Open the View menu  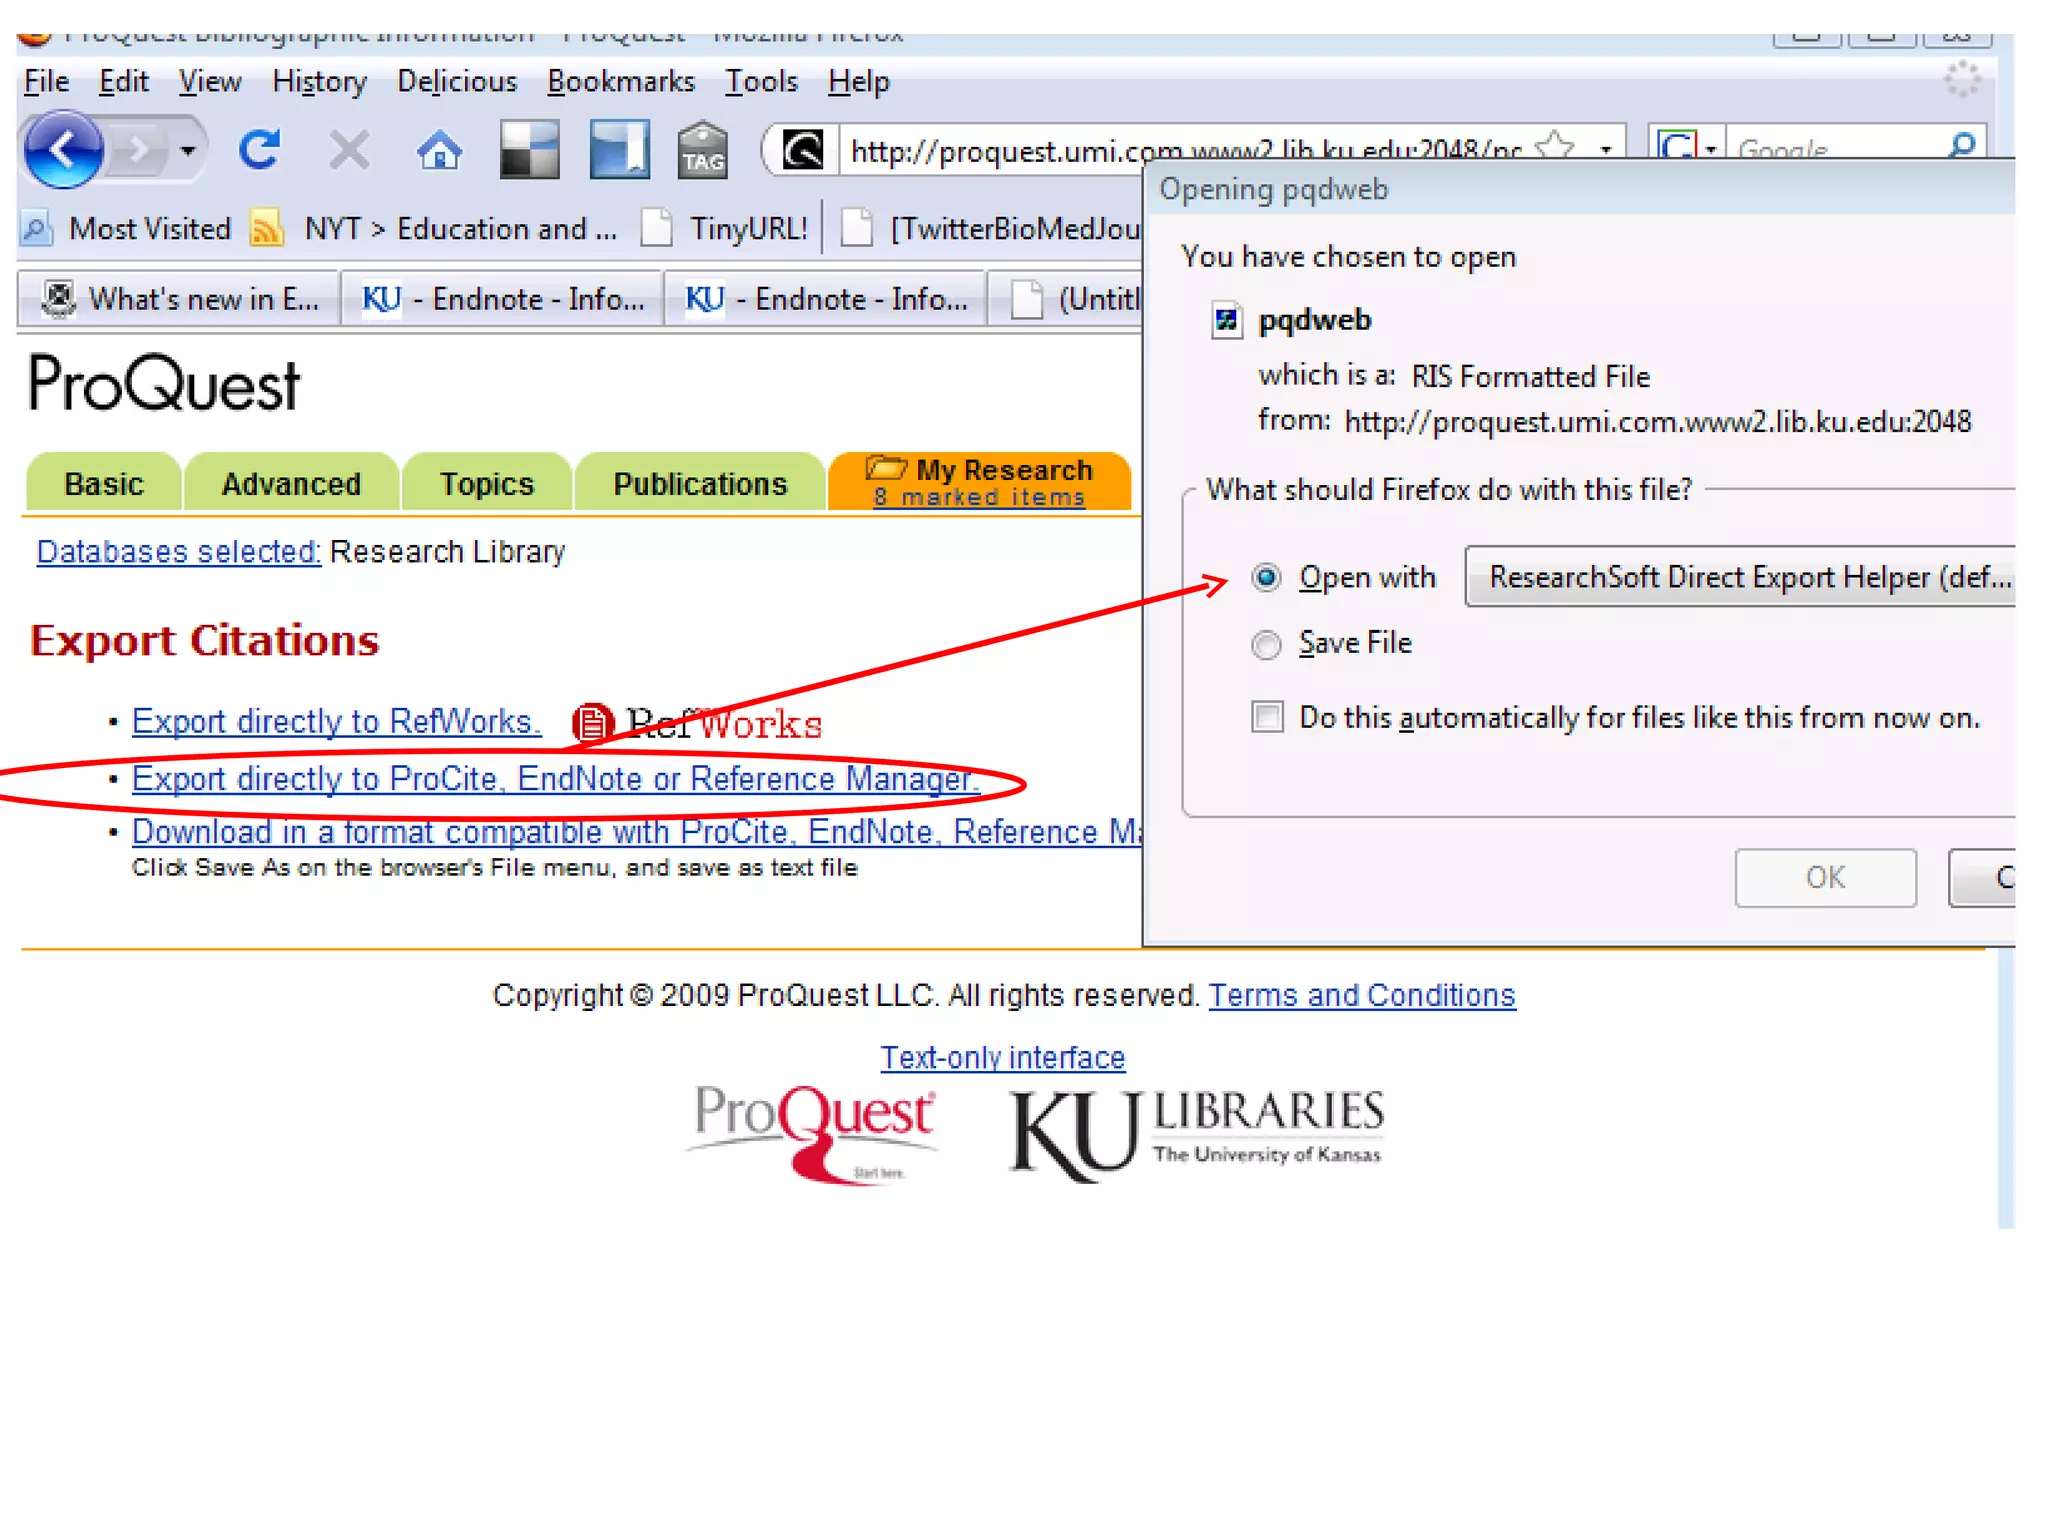click(x=210, y=81)
